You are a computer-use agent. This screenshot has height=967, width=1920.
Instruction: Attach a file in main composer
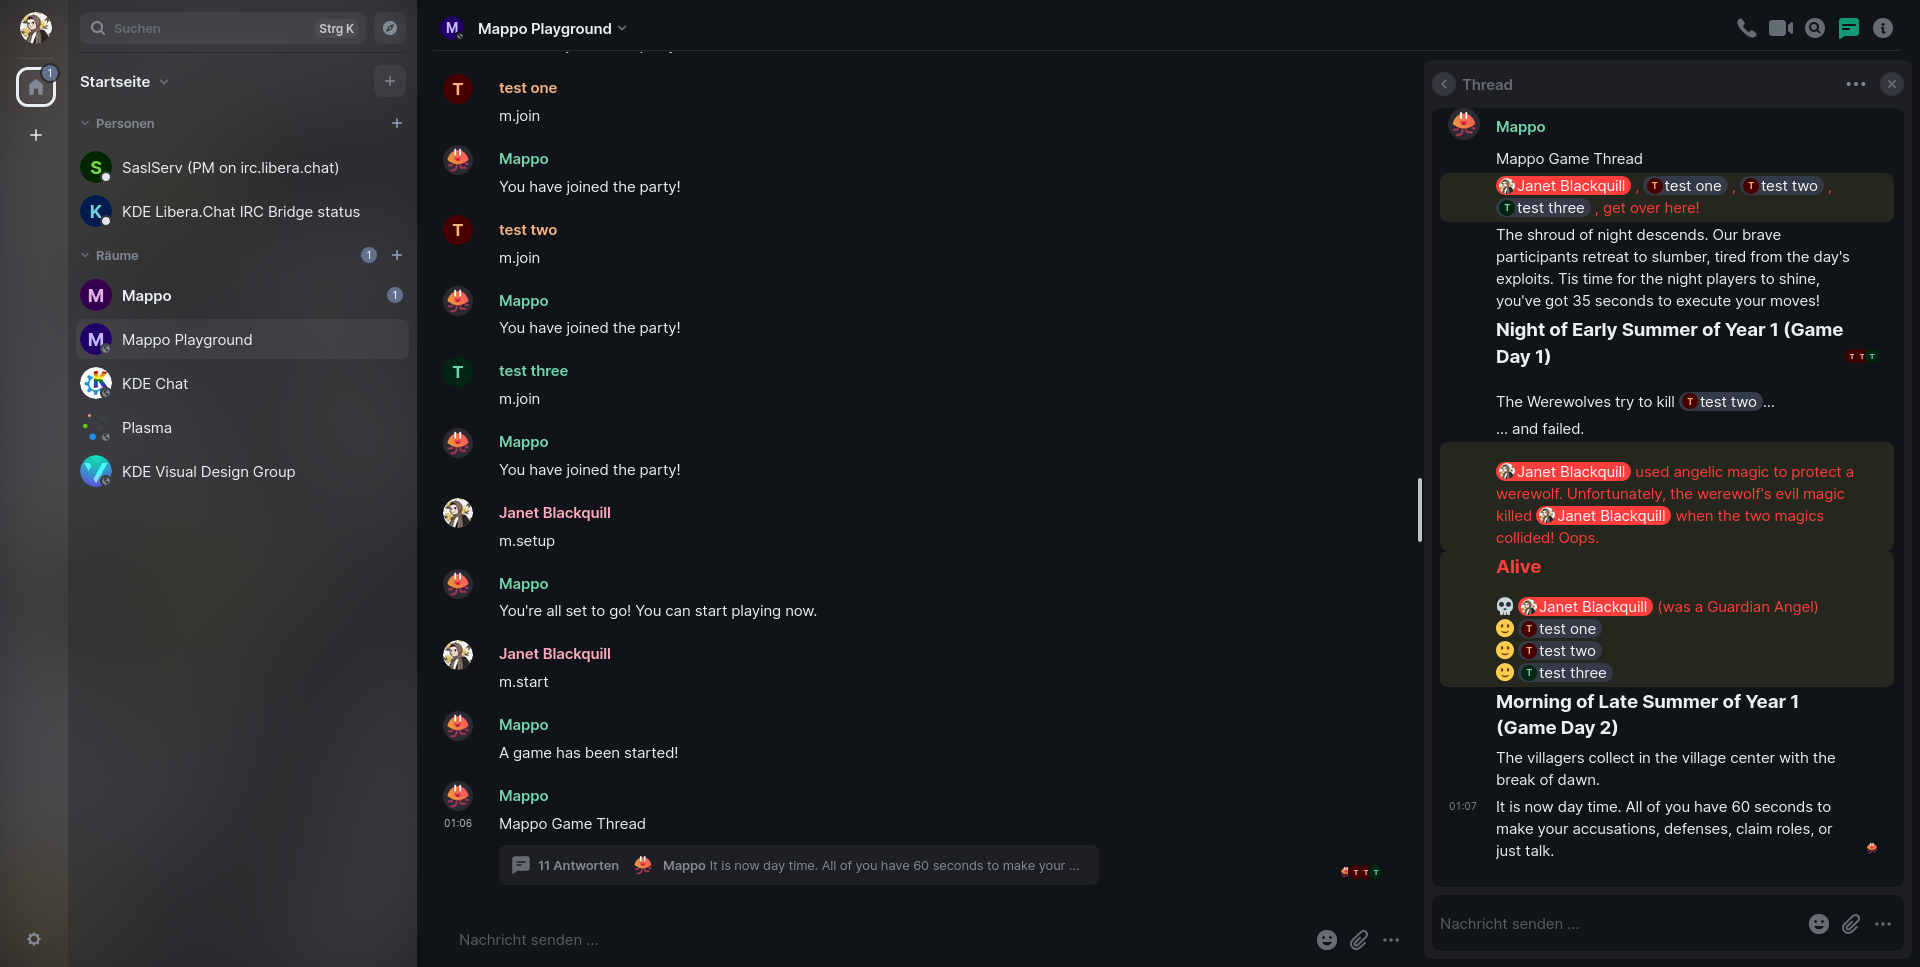tap(1359, 940)
